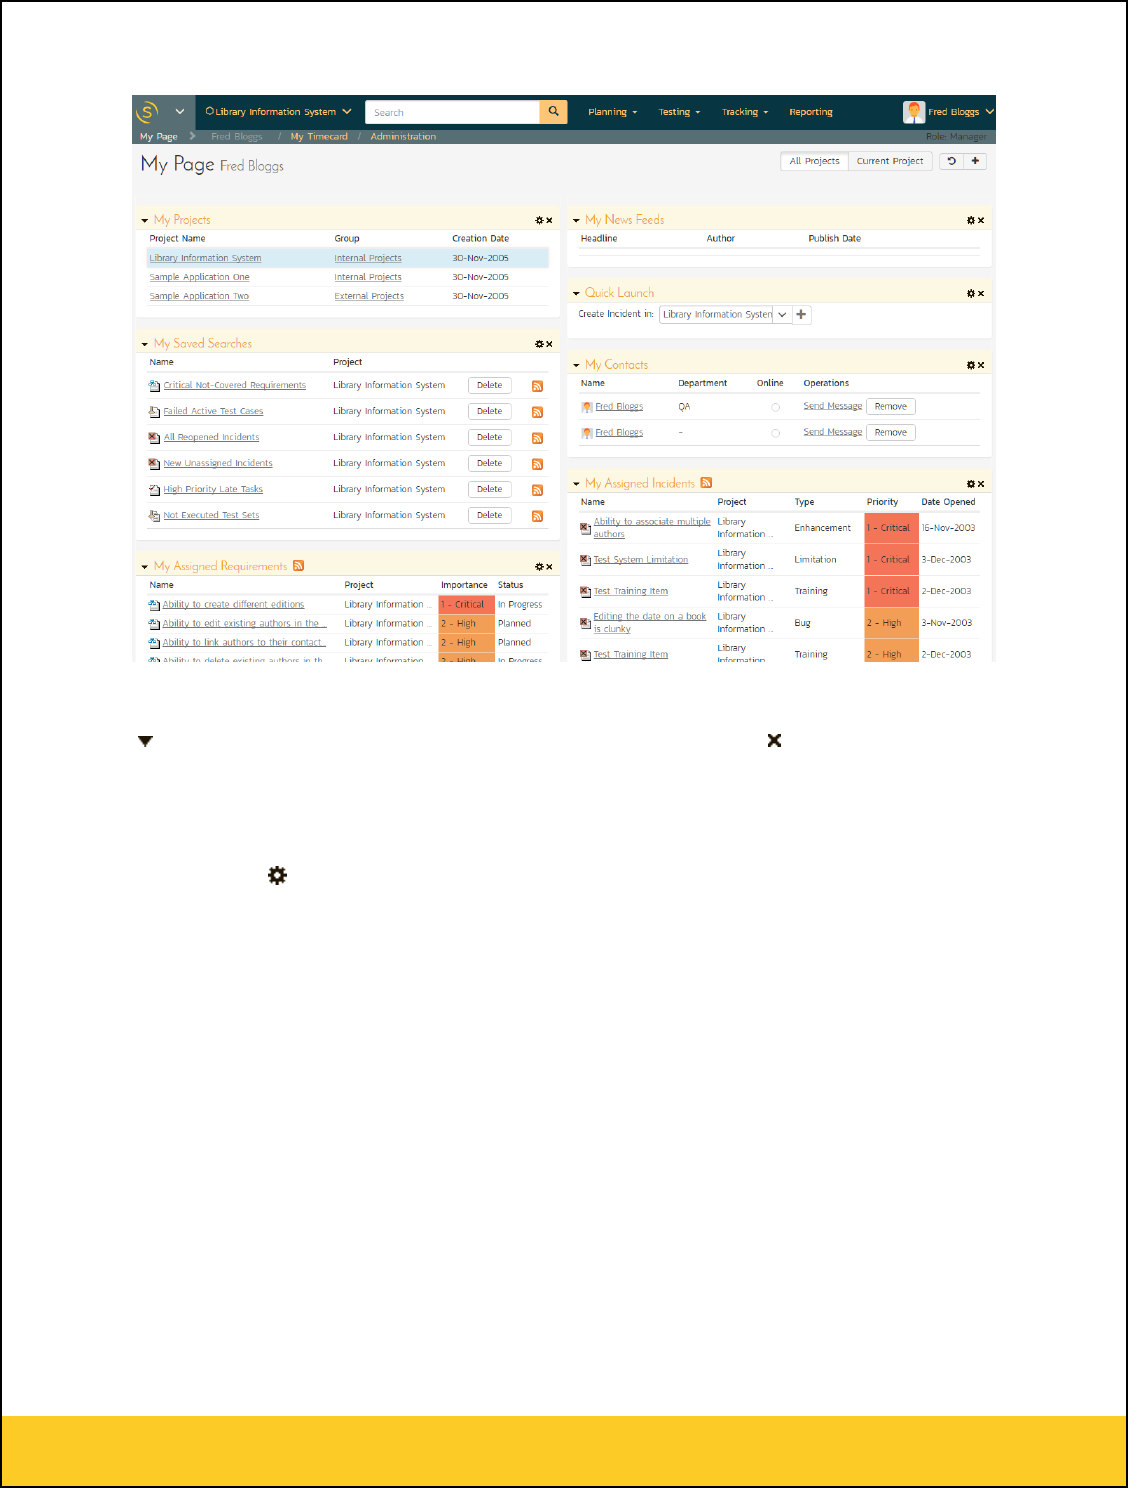Open My Contacts settings gear
This screenshot has height=1488, width=1128.
click(970, 365)
